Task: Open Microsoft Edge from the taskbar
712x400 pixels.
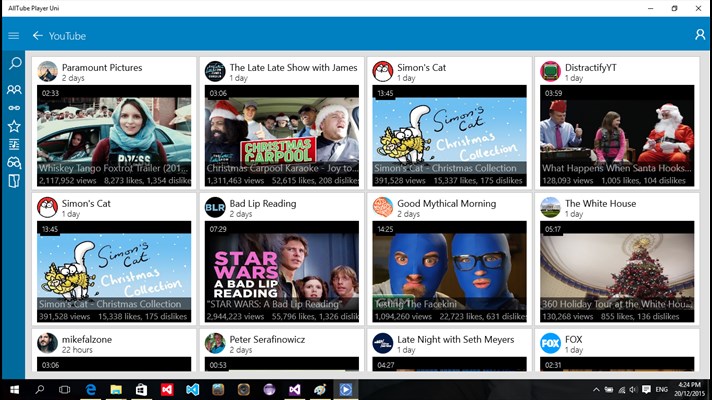Action: click(x=91, y=390)
